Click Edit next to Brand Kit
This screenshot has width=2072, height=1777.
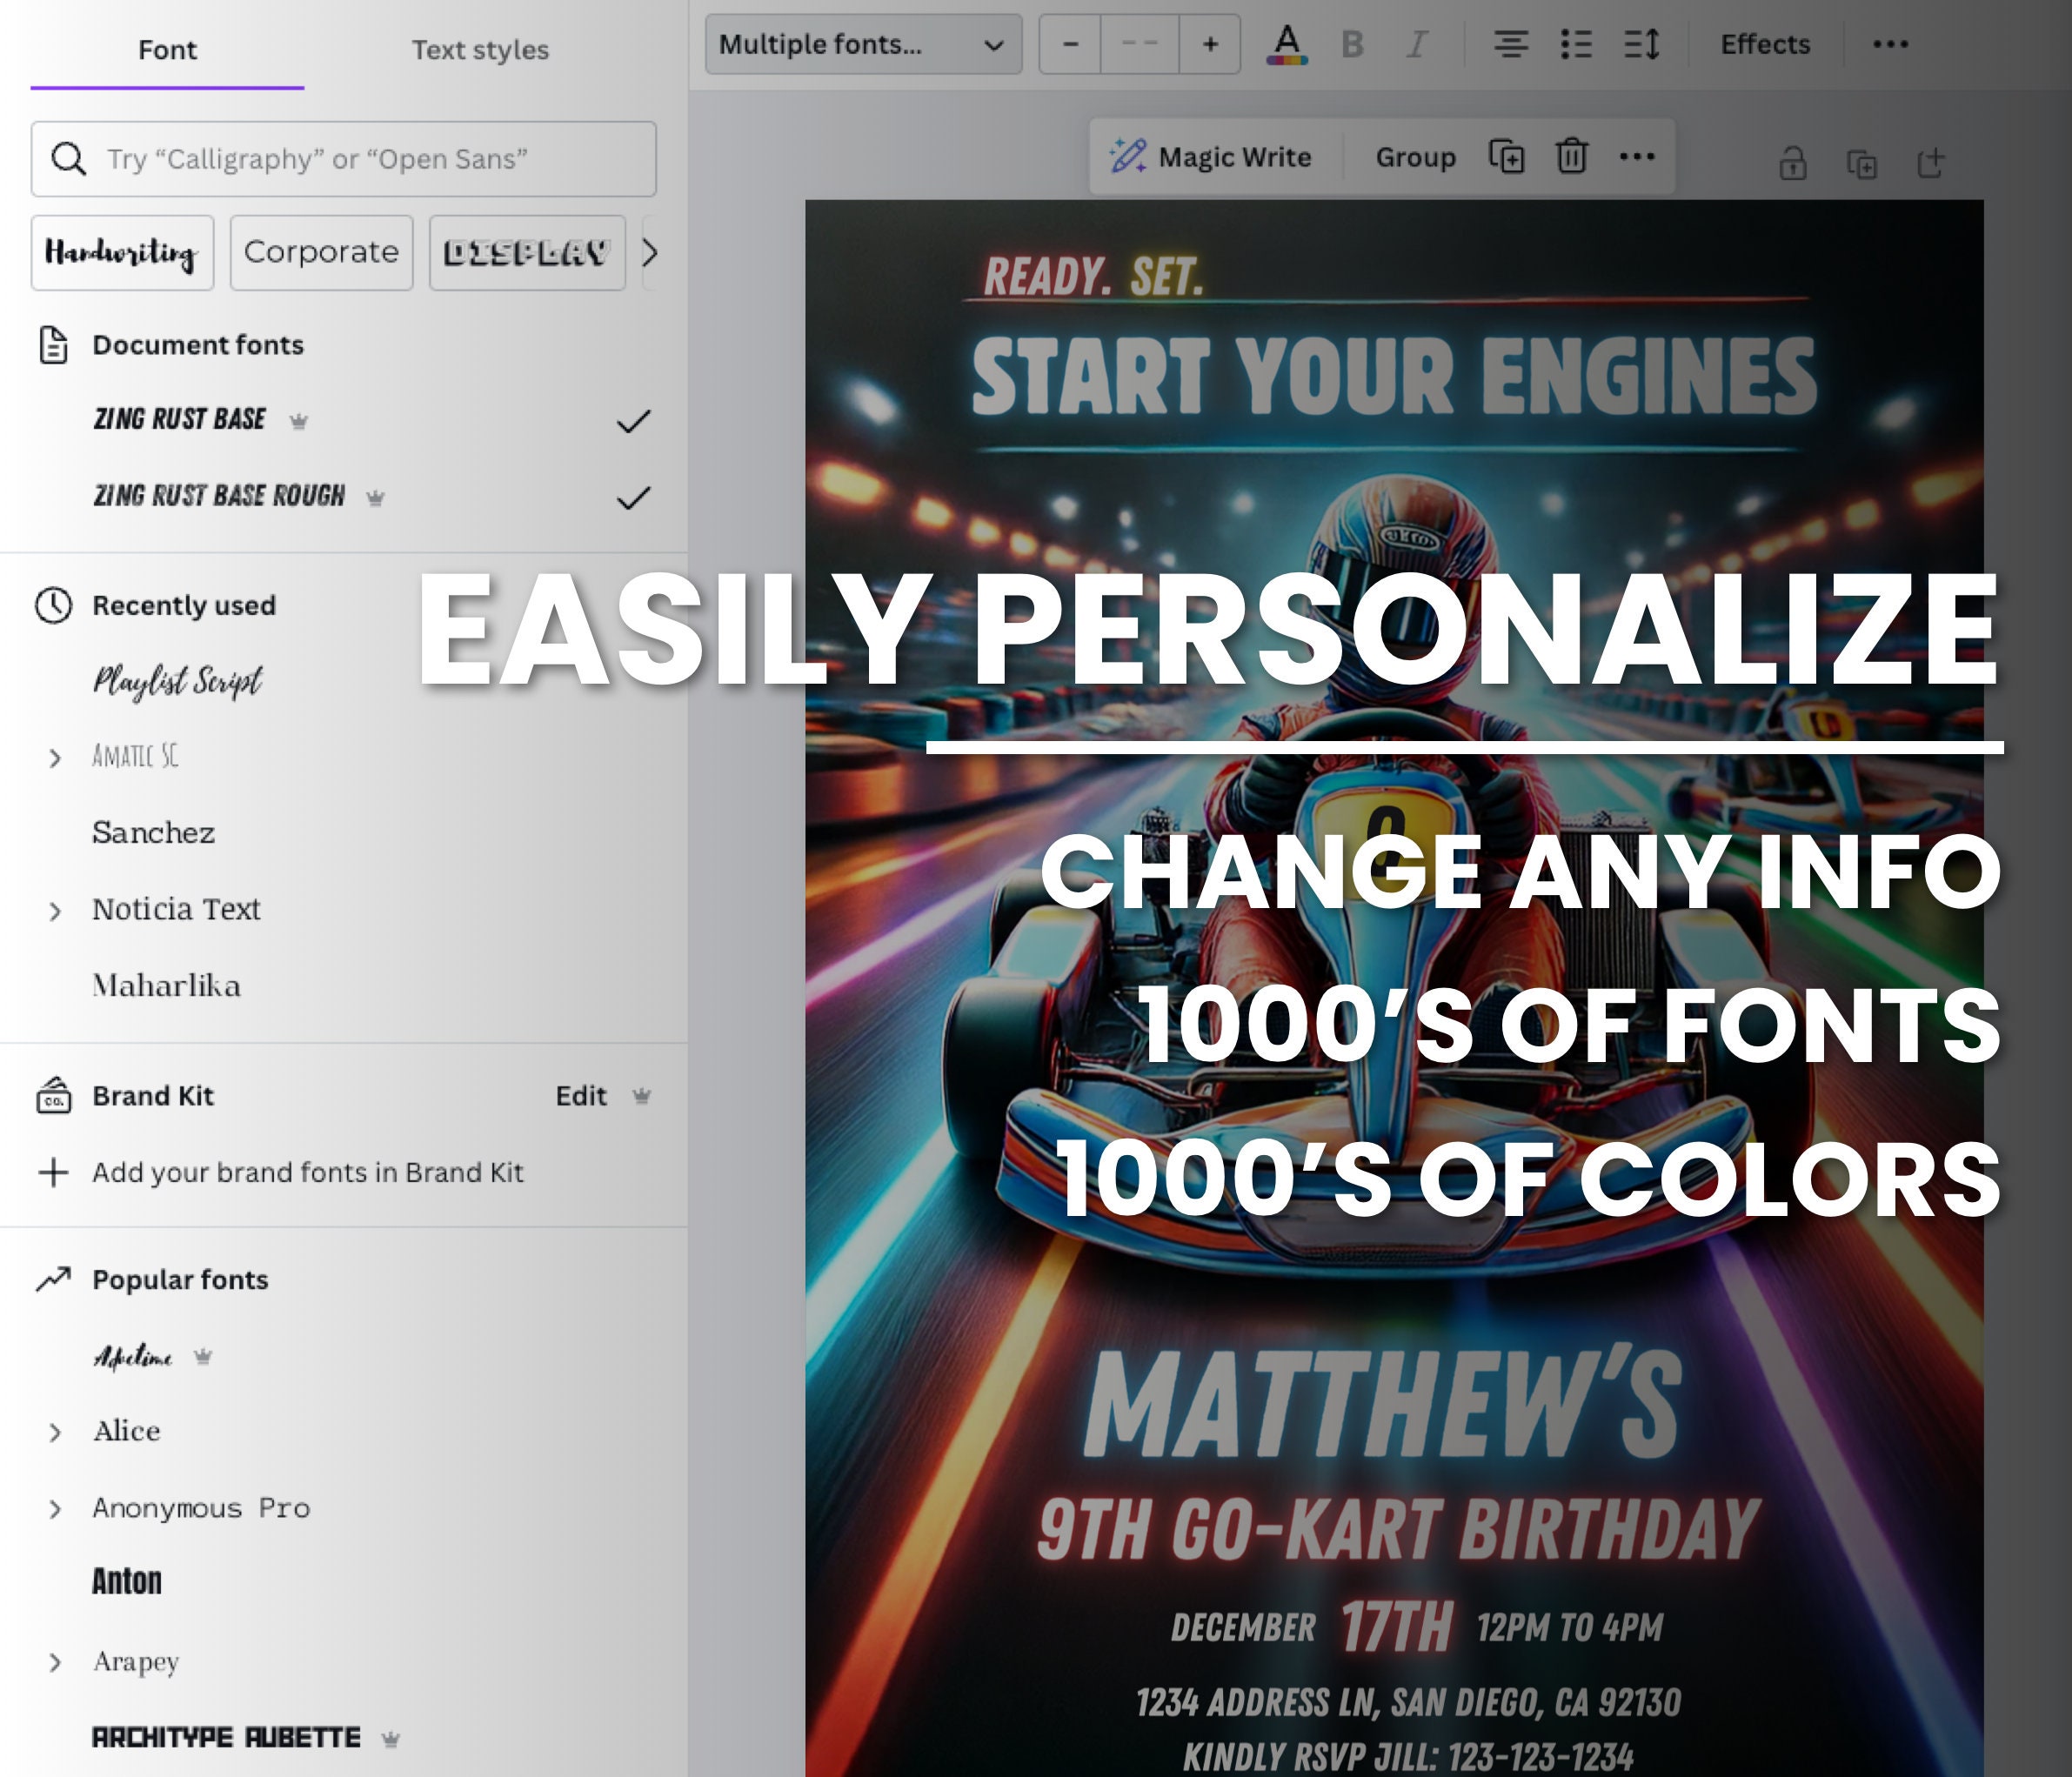coord(581,1096)
